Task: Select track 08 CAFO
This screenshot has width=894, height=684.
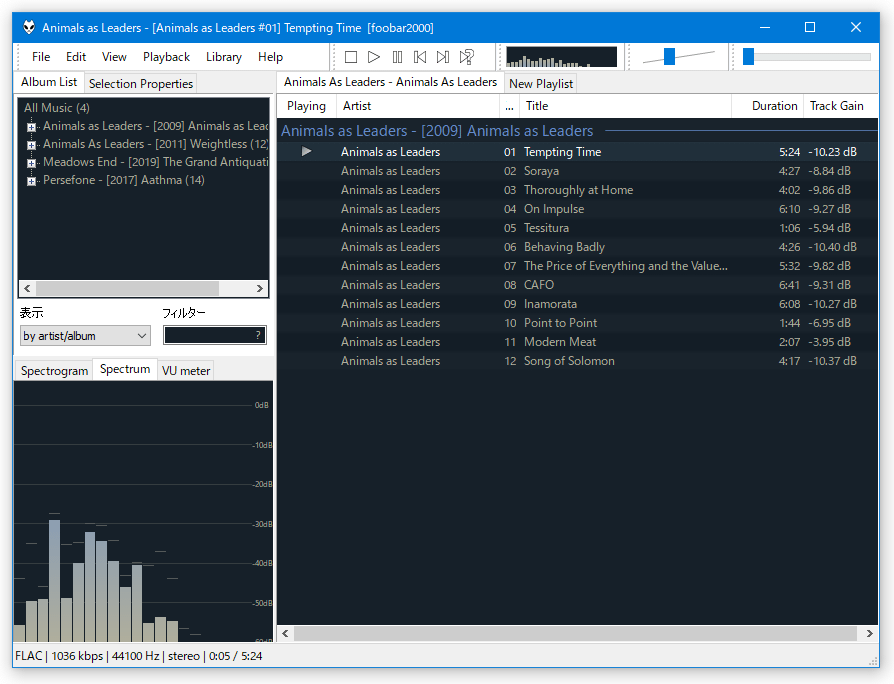Action: [578, 285]
